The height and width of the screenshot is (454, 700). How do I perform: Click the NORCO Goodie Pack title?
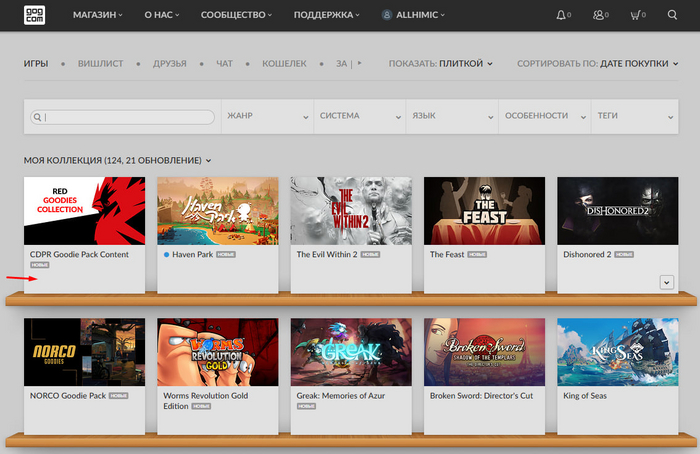pos(68,396)
